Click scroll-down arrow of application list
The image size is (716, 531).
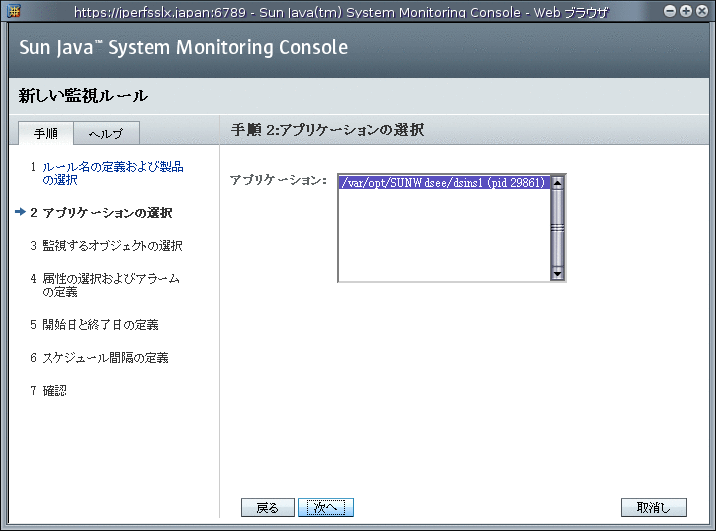tap(557, 273)
